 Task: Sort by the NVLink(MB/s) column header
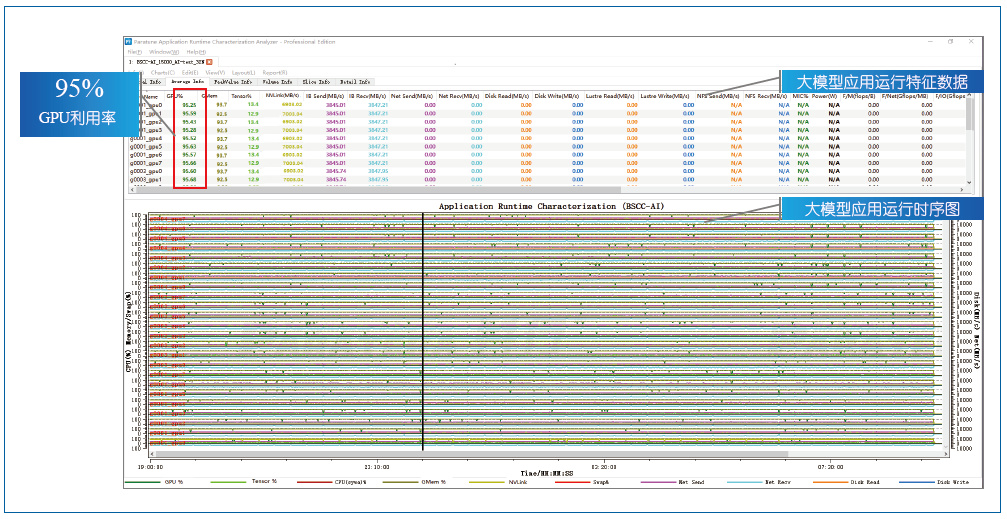[281, 96]
